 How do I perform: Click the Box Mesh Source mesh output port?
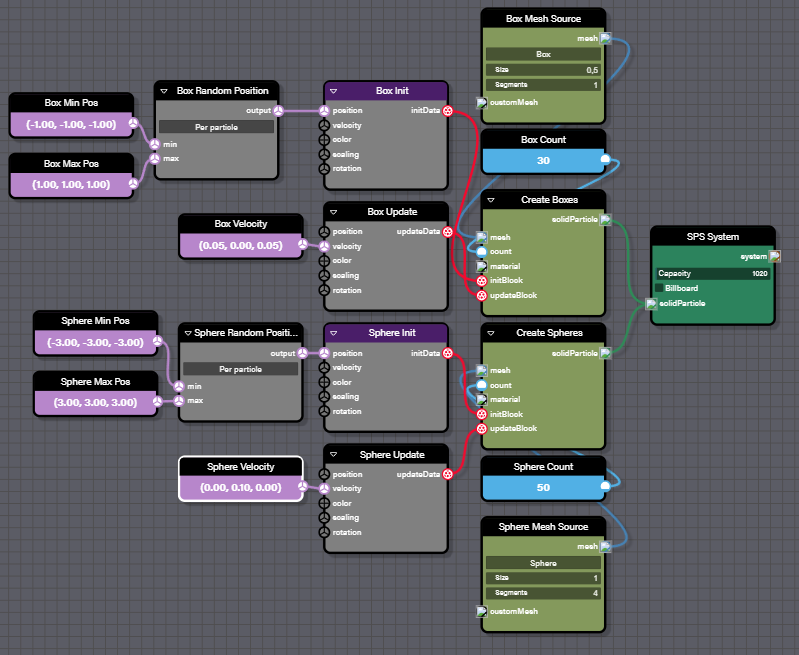click(x=605, y=38)
